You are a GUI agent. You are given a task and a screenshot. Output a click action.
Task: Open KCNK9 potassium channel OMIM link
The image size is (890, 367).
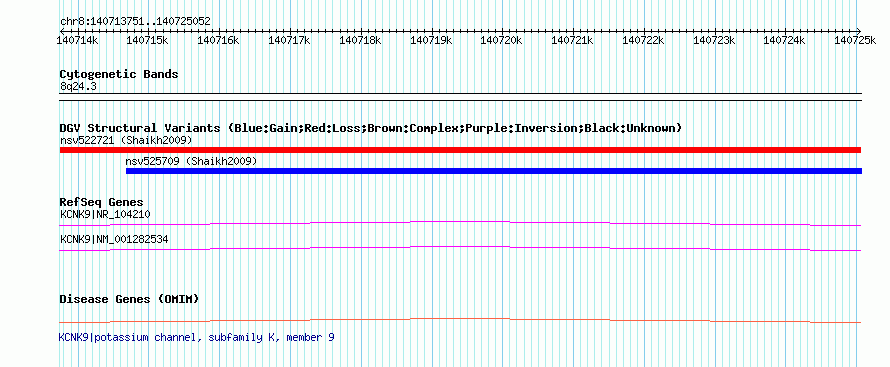pyautogui.click(x=196, y=338)
